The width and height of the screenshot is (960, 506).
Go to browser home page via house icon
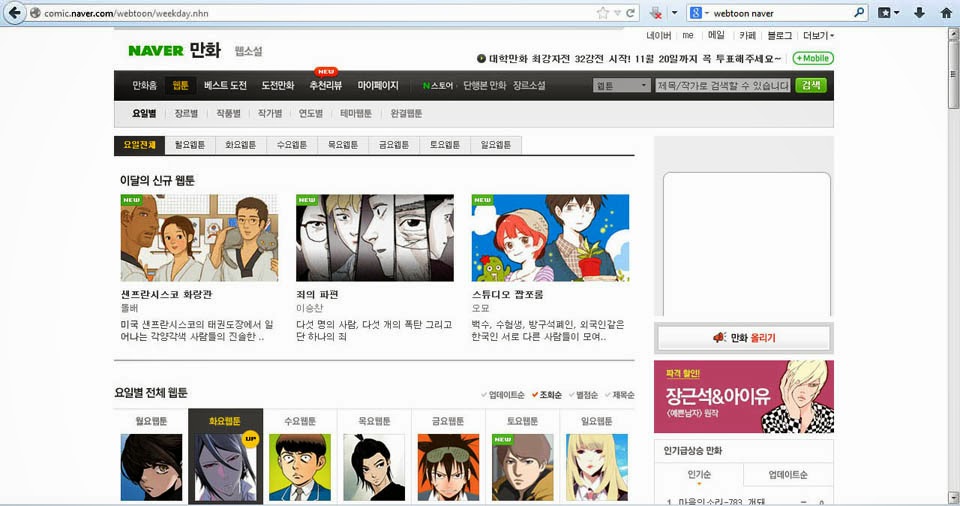tap(947, 13)
